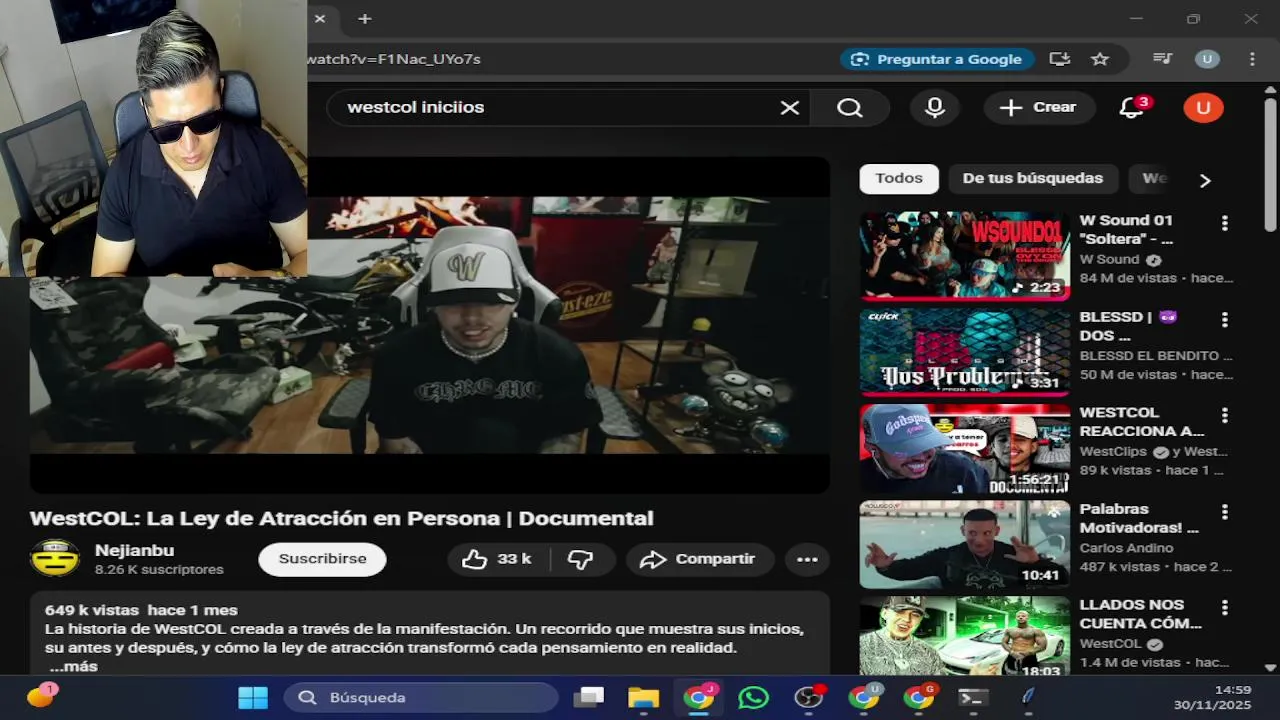Select the De tus búsquedas chip
Image resolution: width=1280 pixels, height=720 pixels.
tap(1032, 178)
